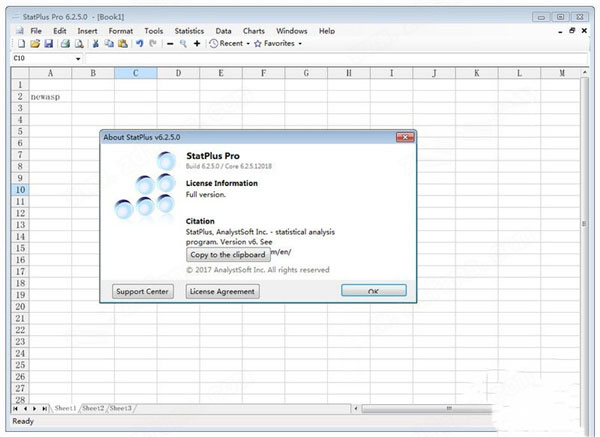The width and height of the screenshot is (600, 437).
Task: Open the Tools menu
Action: [x=154, y=31]
